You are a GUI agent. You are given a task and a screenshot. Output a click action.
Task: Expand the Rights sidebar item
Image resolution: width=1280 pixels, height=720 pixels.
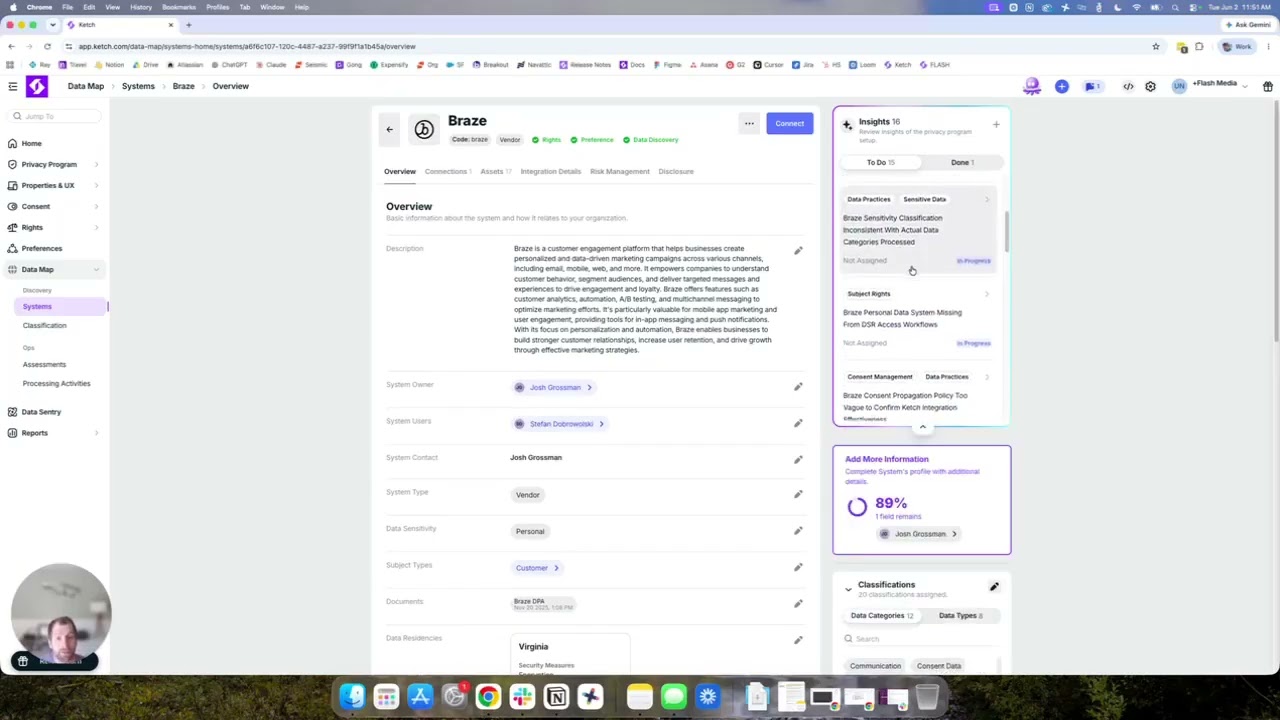[x=97, y=227]
